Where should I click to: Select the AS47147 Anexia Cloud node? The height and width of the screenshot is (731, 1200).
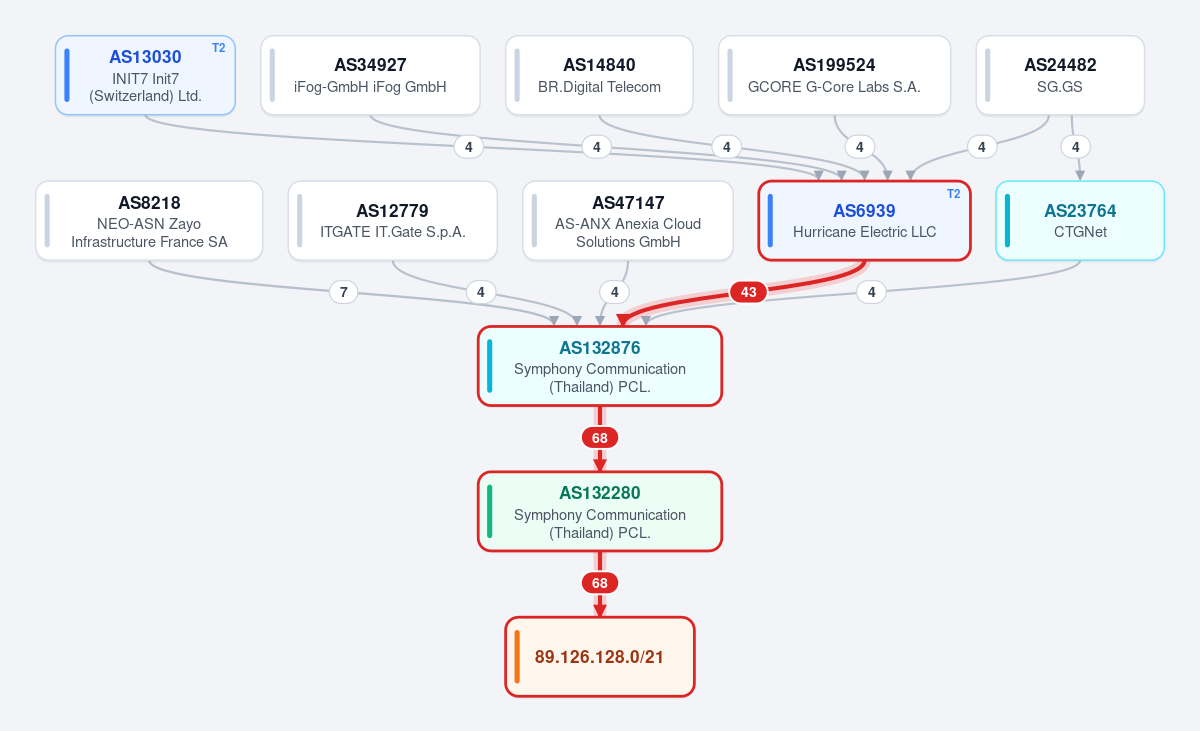pyautogui.click(x=628, y=221)
